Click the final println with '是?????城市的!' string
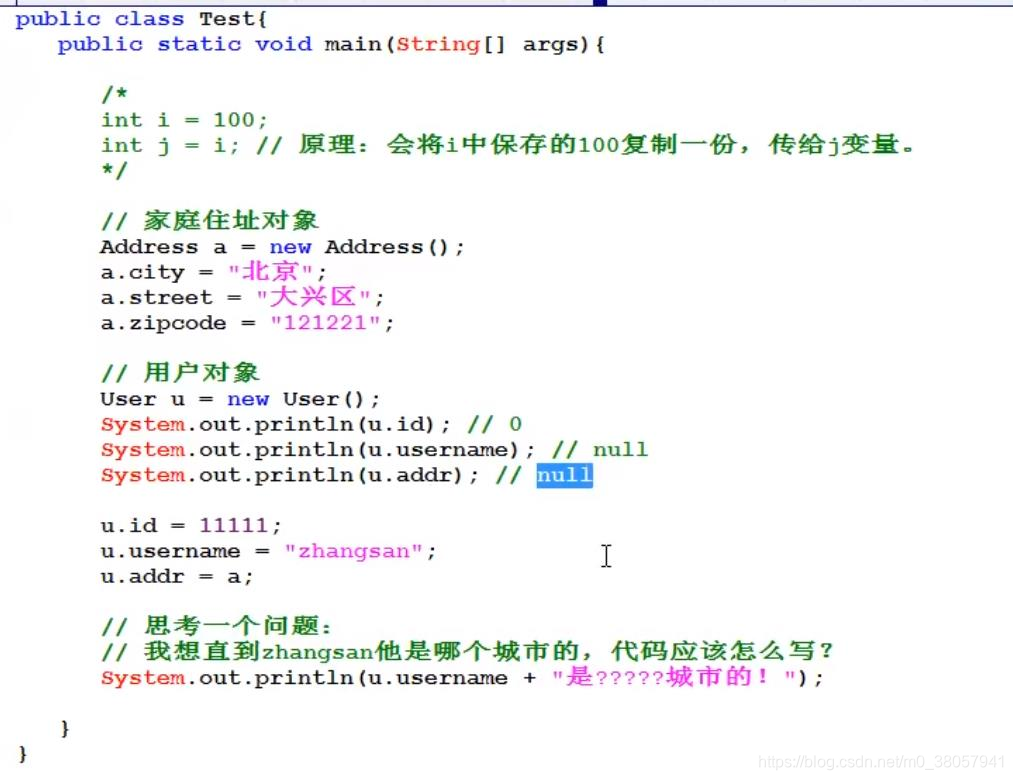 tap(462, 678)
